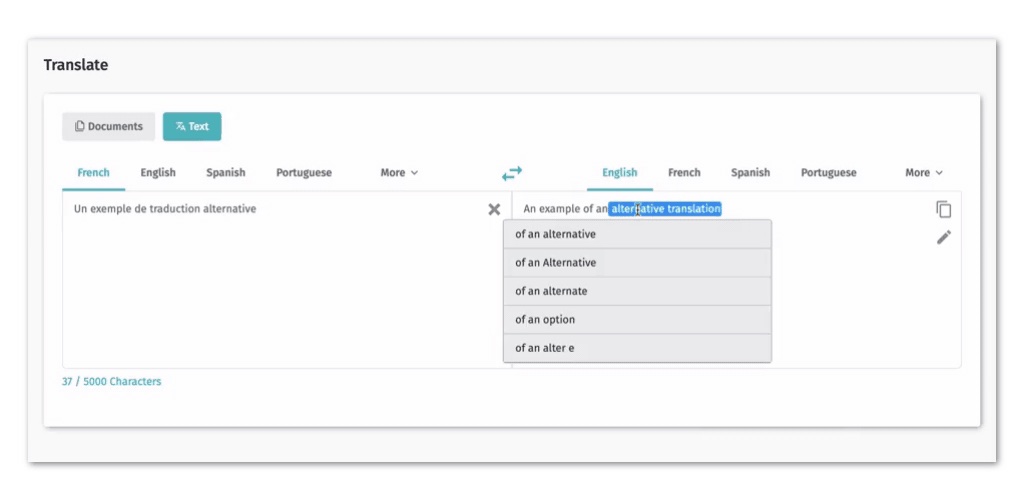
Task: Choose Spanish as source language
Action: pos(226,173)
